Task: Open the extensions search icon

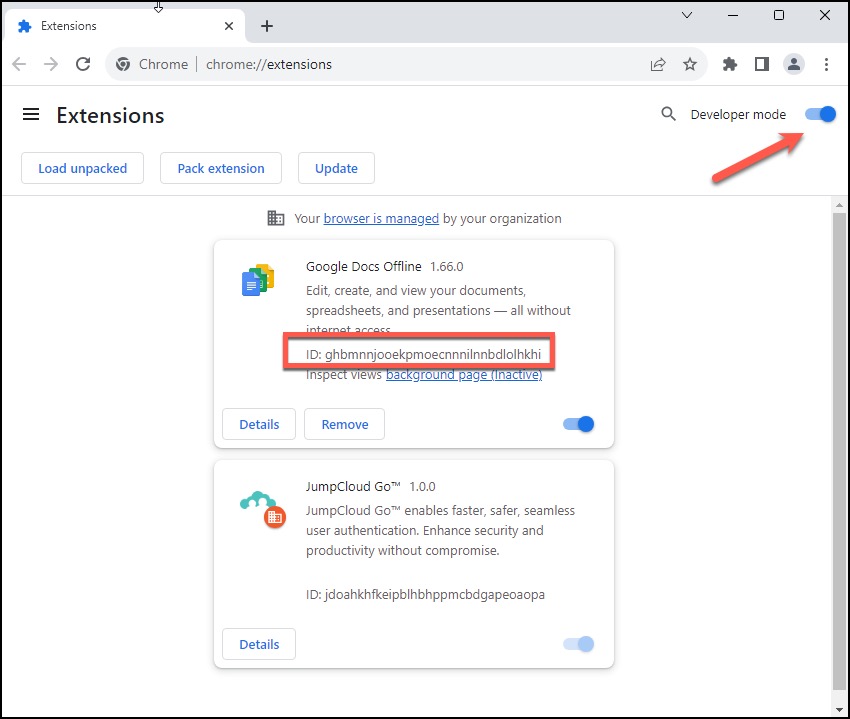Action: (668, 114)
